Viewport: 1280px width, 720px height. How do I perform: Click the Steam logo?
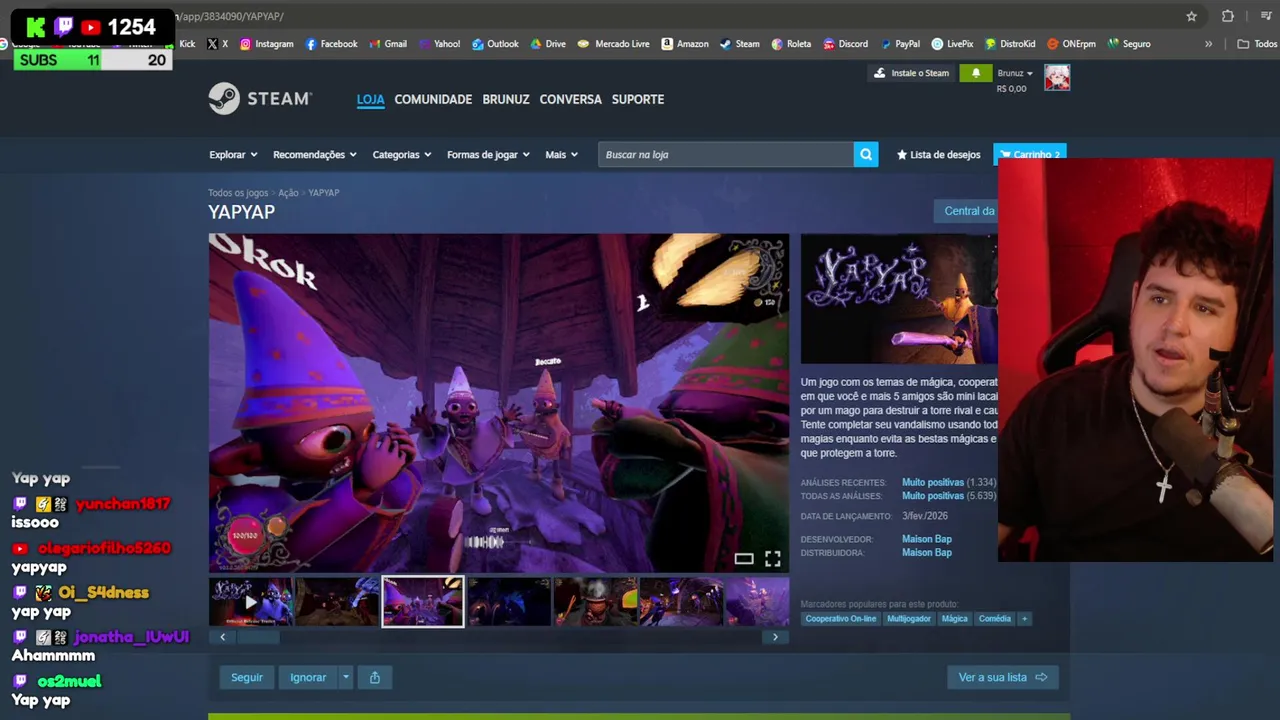coord(260,99)
